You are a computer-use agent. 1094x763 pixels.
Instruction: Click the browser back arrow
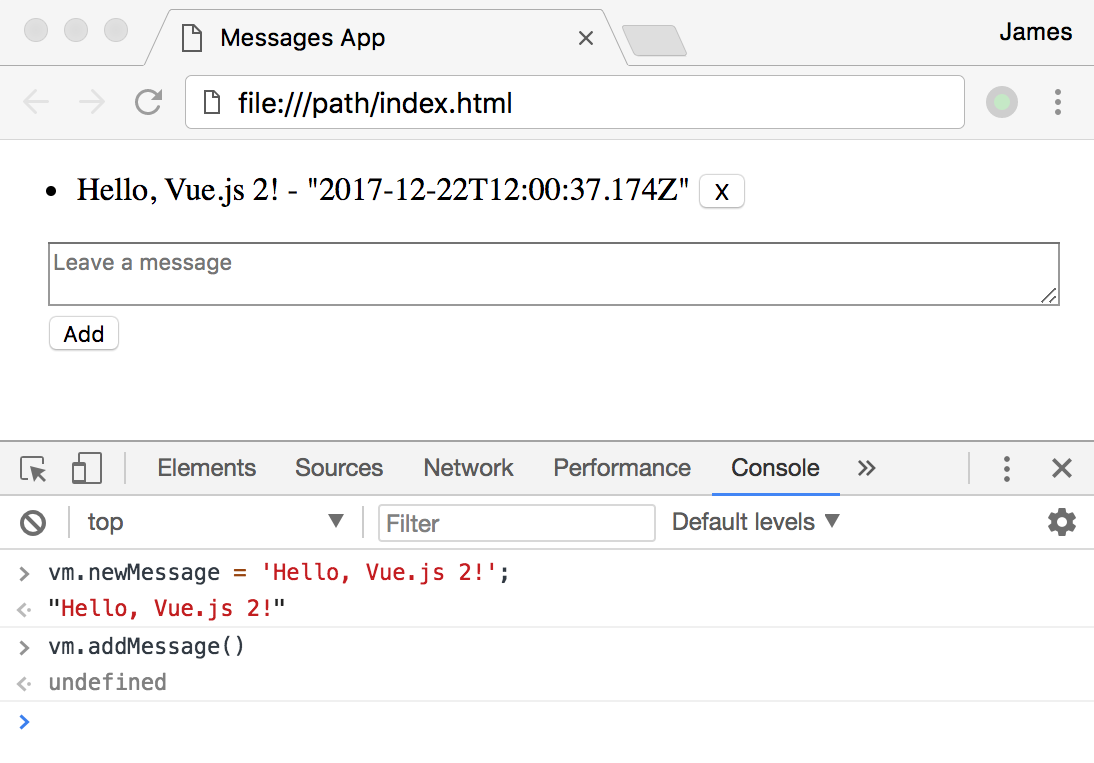[x=36, y=102]
